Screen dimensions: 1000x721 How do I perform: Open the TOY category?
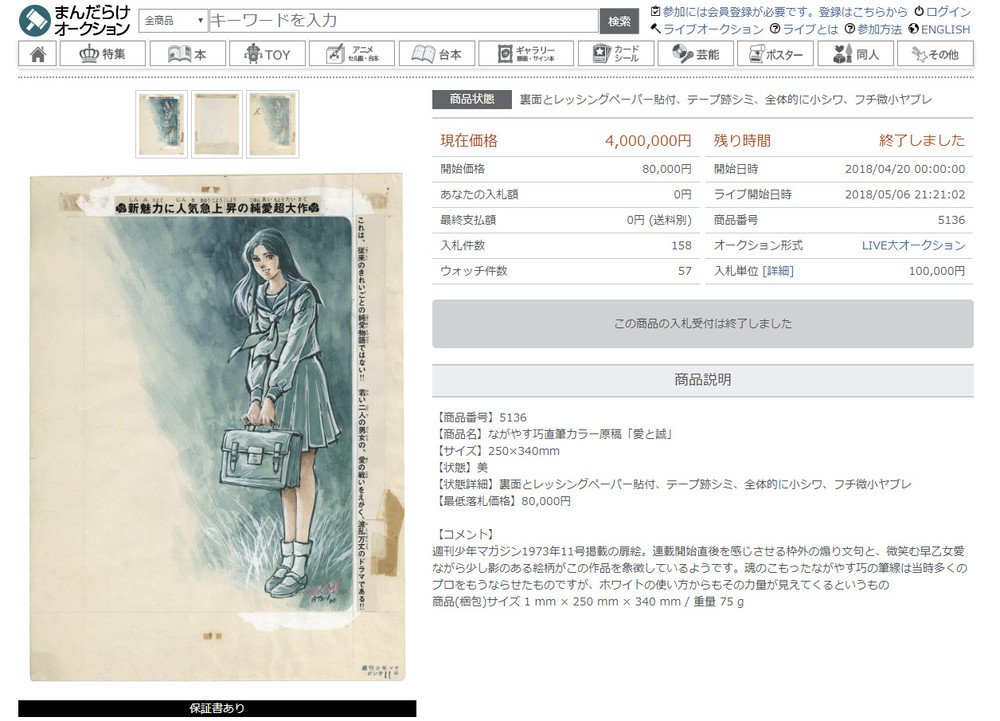pos(267,54)
